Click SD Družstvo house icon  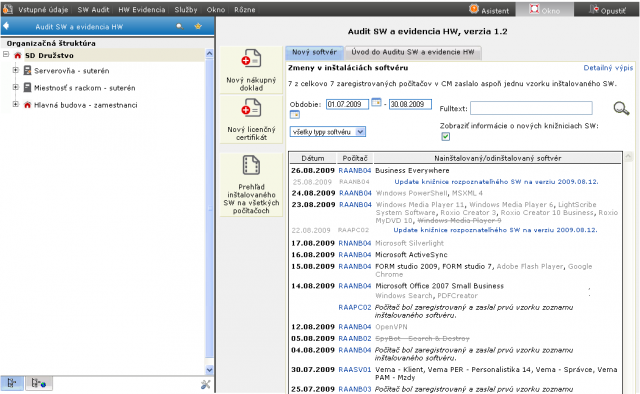pos(18,56)
